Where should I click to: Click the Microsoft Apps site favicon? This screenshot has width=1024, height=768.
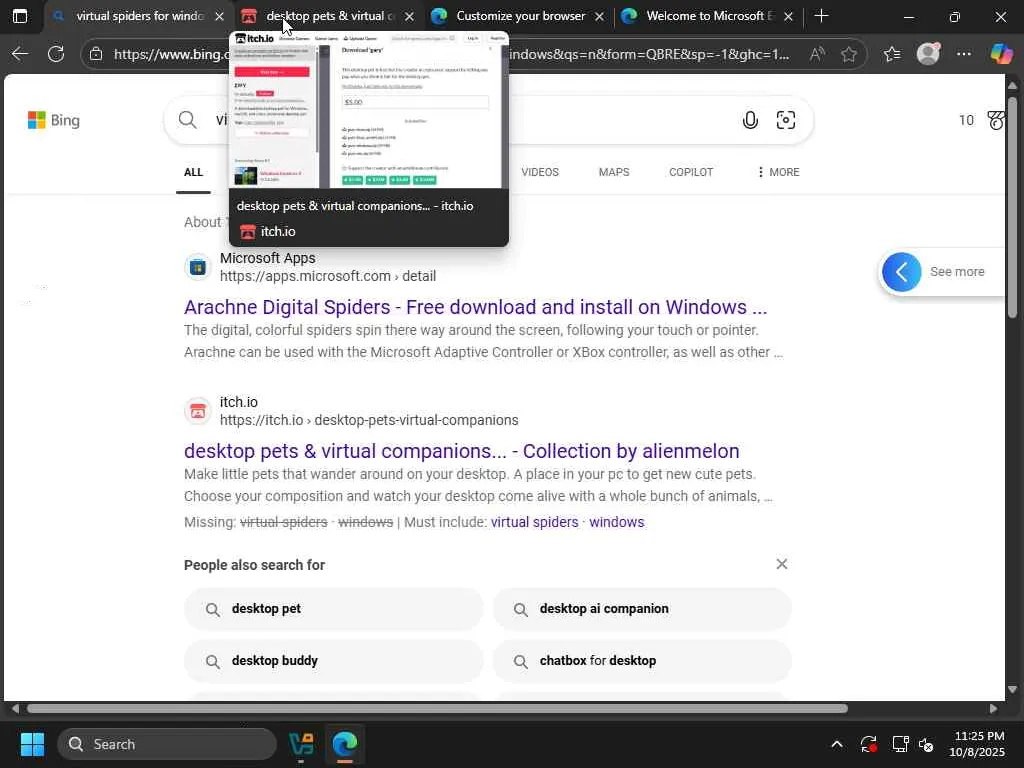tap(197, 267)
